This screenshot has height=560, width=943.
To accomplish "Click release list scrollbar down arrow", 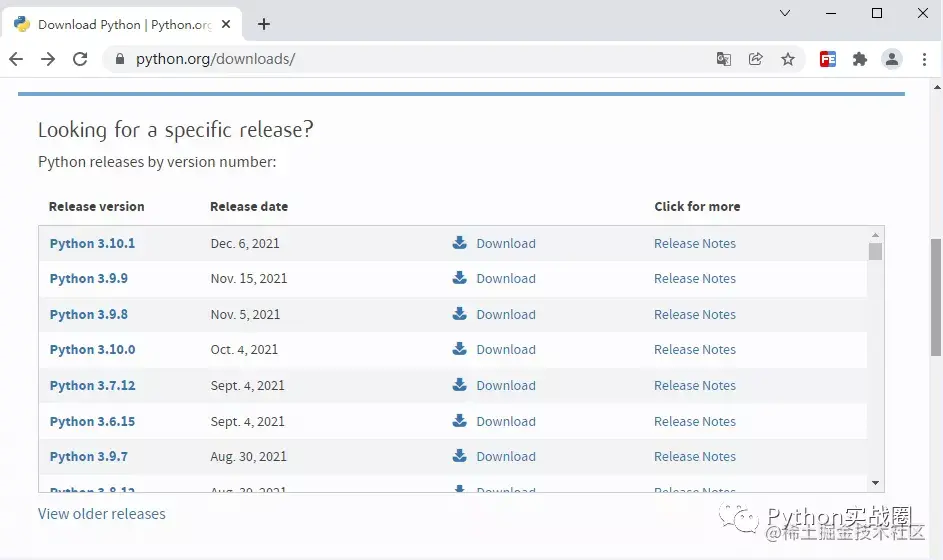I will click(x=875, y=483).
